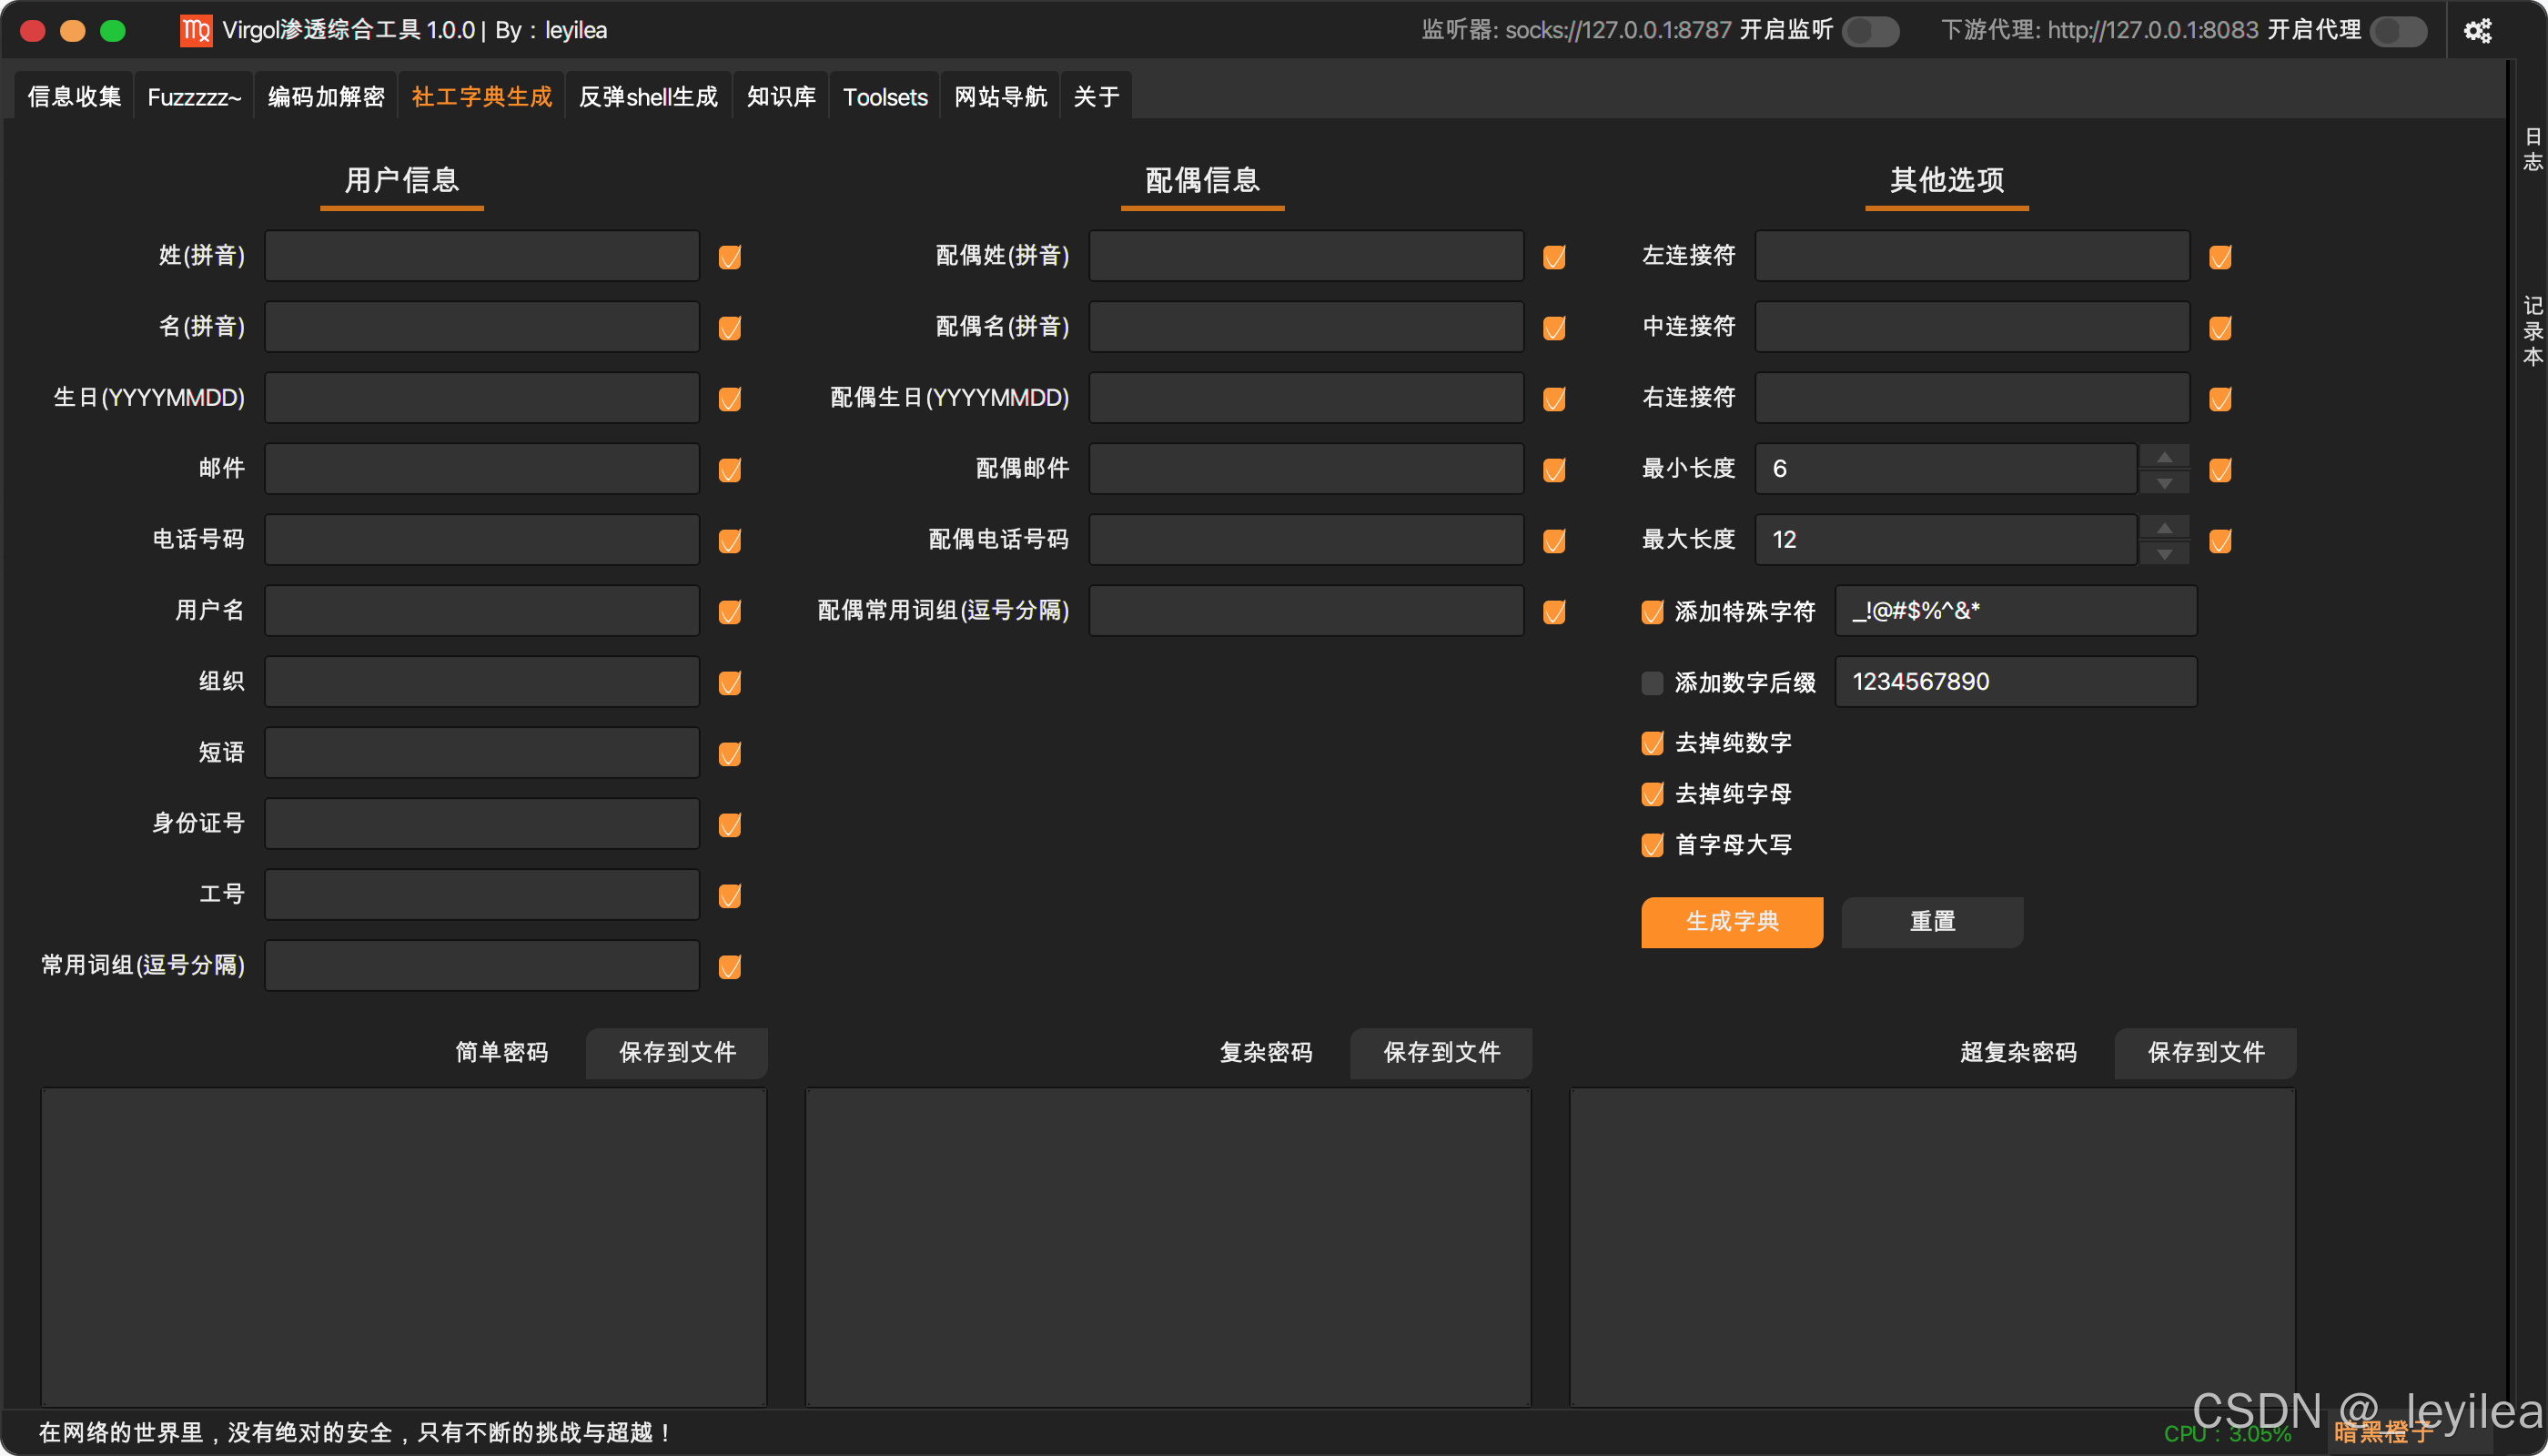The height and width of the screenshot is (1456, 2548).
Task: Uncheck the 去掉纯数字 option
Action: pos(1652,743)
